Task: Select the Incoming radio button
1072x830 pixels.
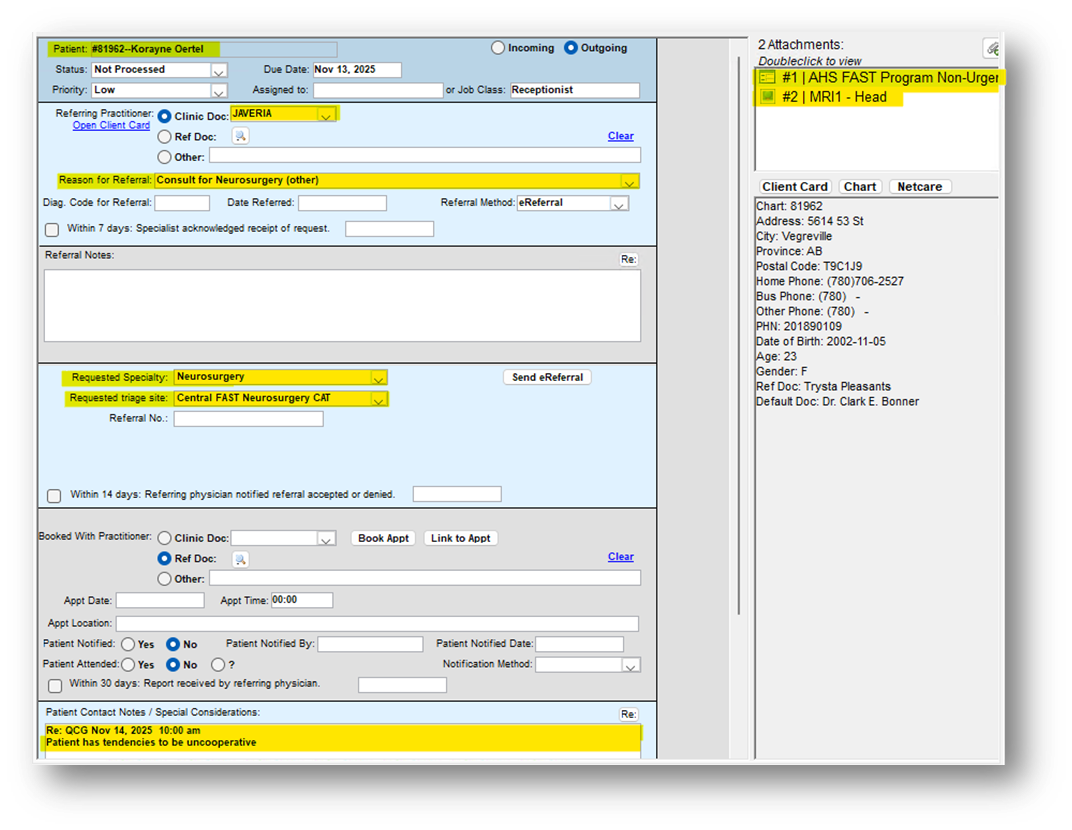Action: (498, 48)
